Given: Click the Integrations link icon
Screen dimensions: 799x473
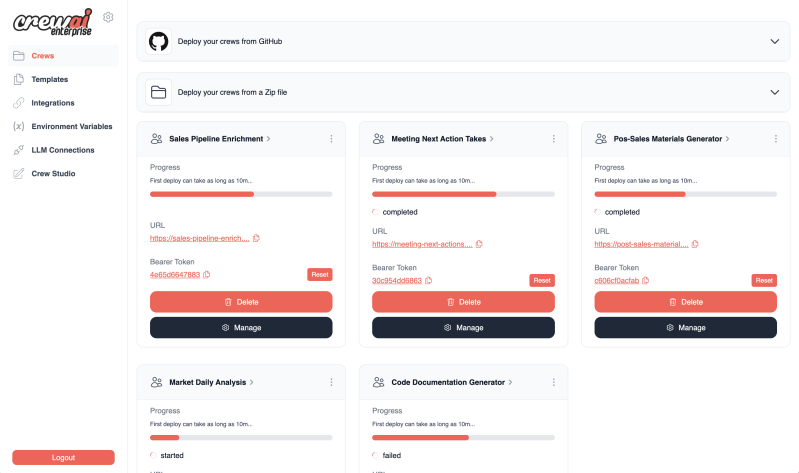Looking at the screenshot, I should click(19, 102).
